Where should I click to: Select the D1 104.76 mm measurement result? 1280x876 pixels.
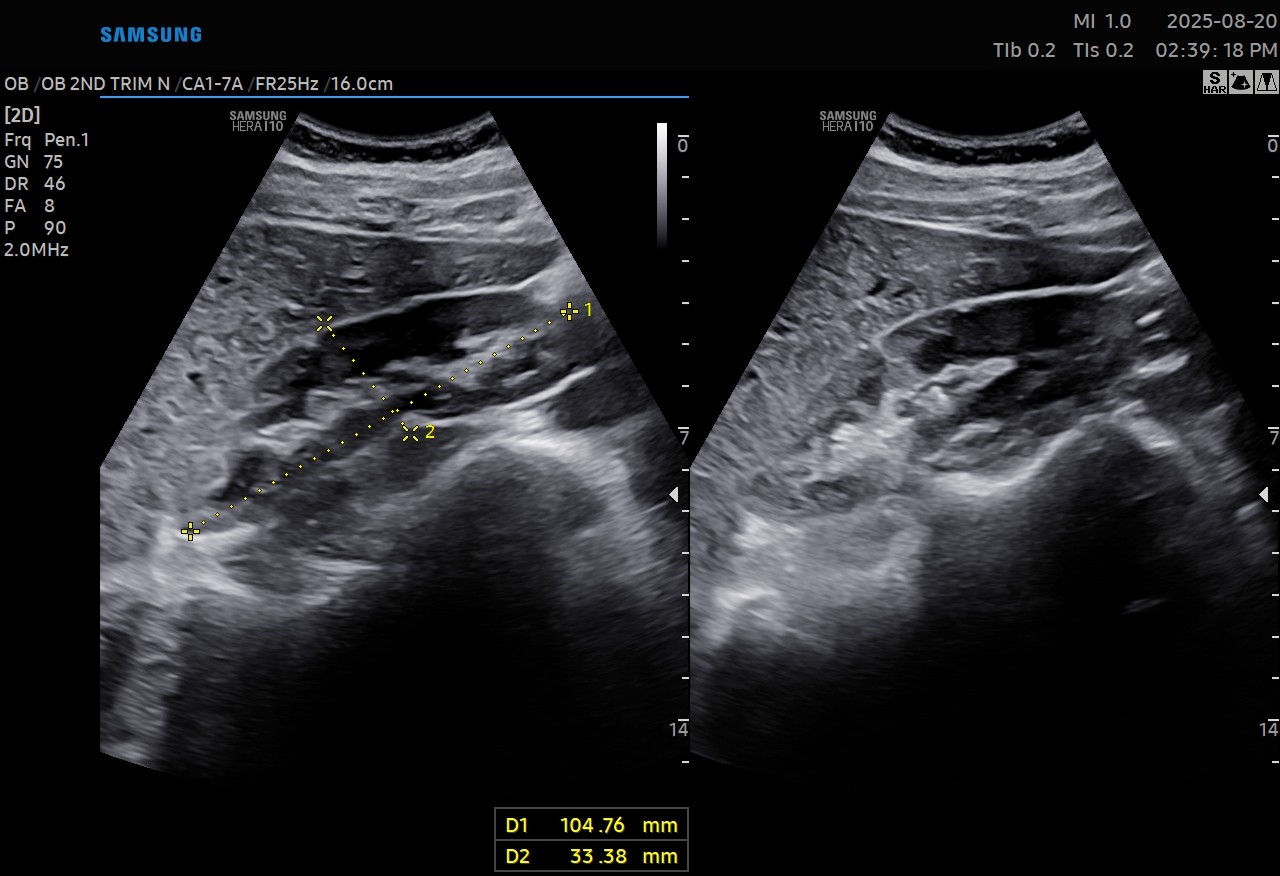tap(591, 825)
